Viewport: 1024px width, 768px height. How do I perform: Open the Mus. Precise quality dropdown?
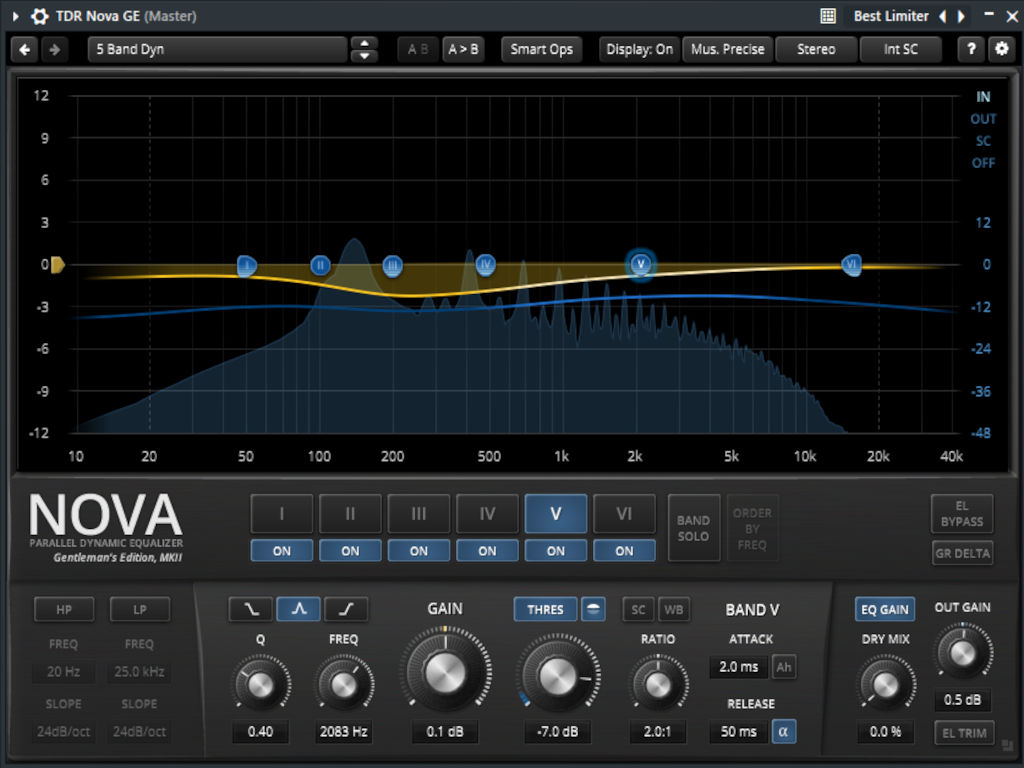coord(728,49)
